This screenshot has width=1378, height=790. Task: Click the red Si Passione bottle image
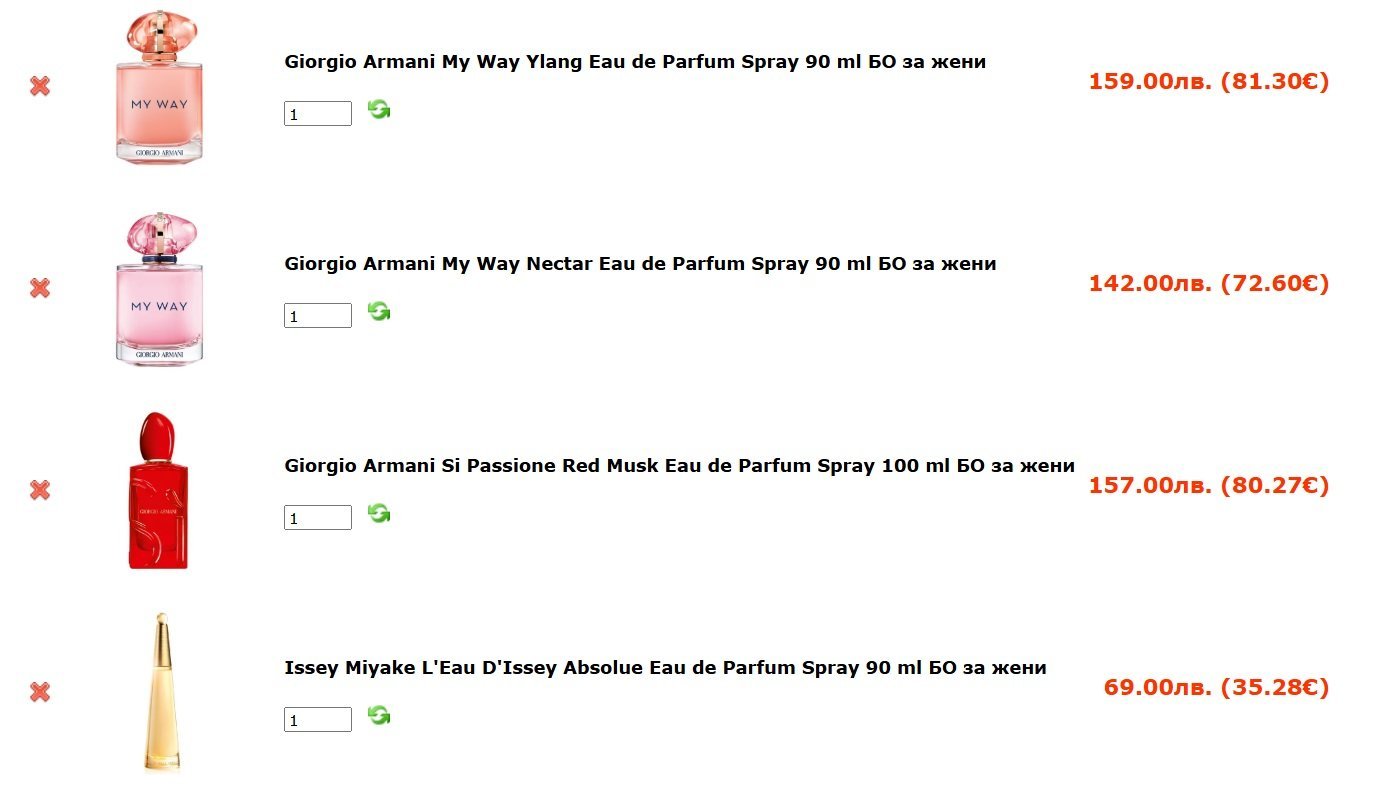click(x=158, y=490)
